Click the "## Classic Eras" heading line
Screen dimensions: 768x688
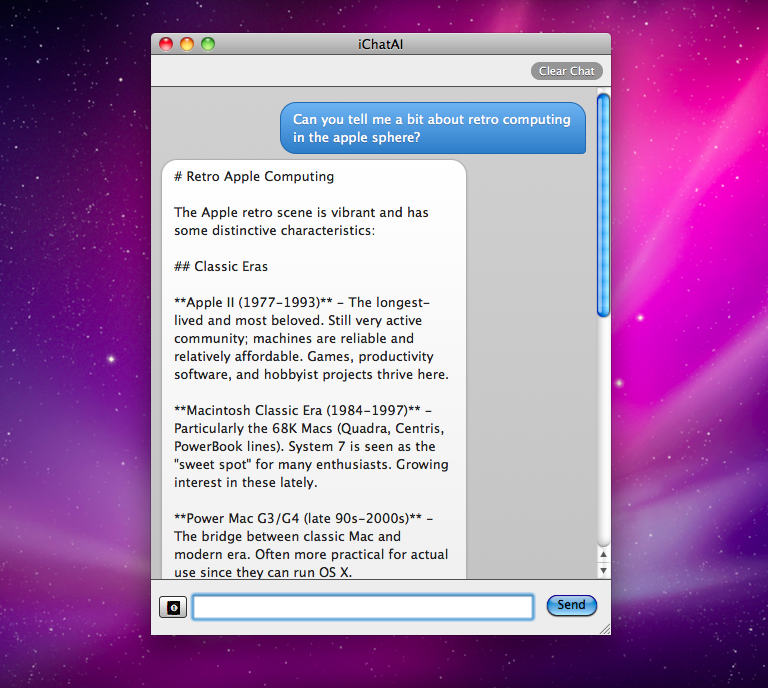(221, 266)
